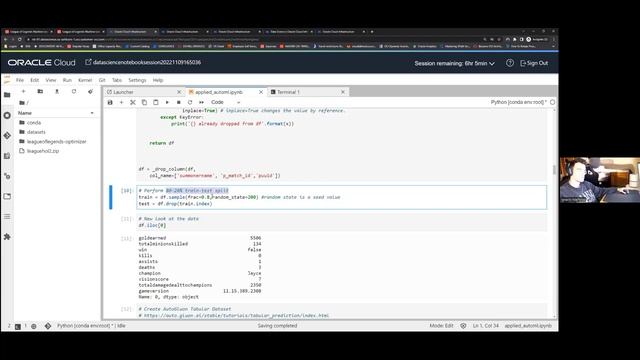Click the terminal count icon in status bar
This screenshot has height=360, width=640.
click(x=18, y=326)
